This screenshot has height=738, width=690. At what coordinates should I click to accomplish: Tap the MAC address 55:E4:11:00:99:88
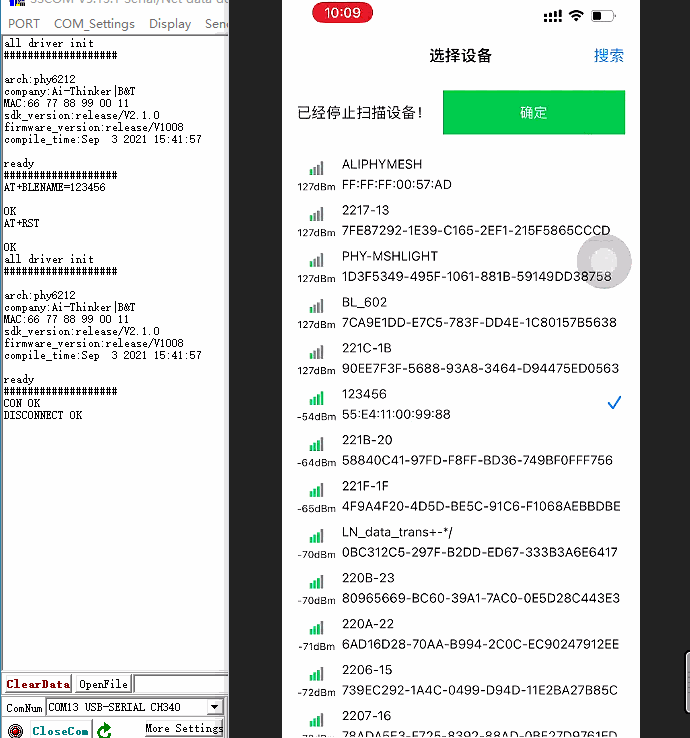tap(396, 414)
